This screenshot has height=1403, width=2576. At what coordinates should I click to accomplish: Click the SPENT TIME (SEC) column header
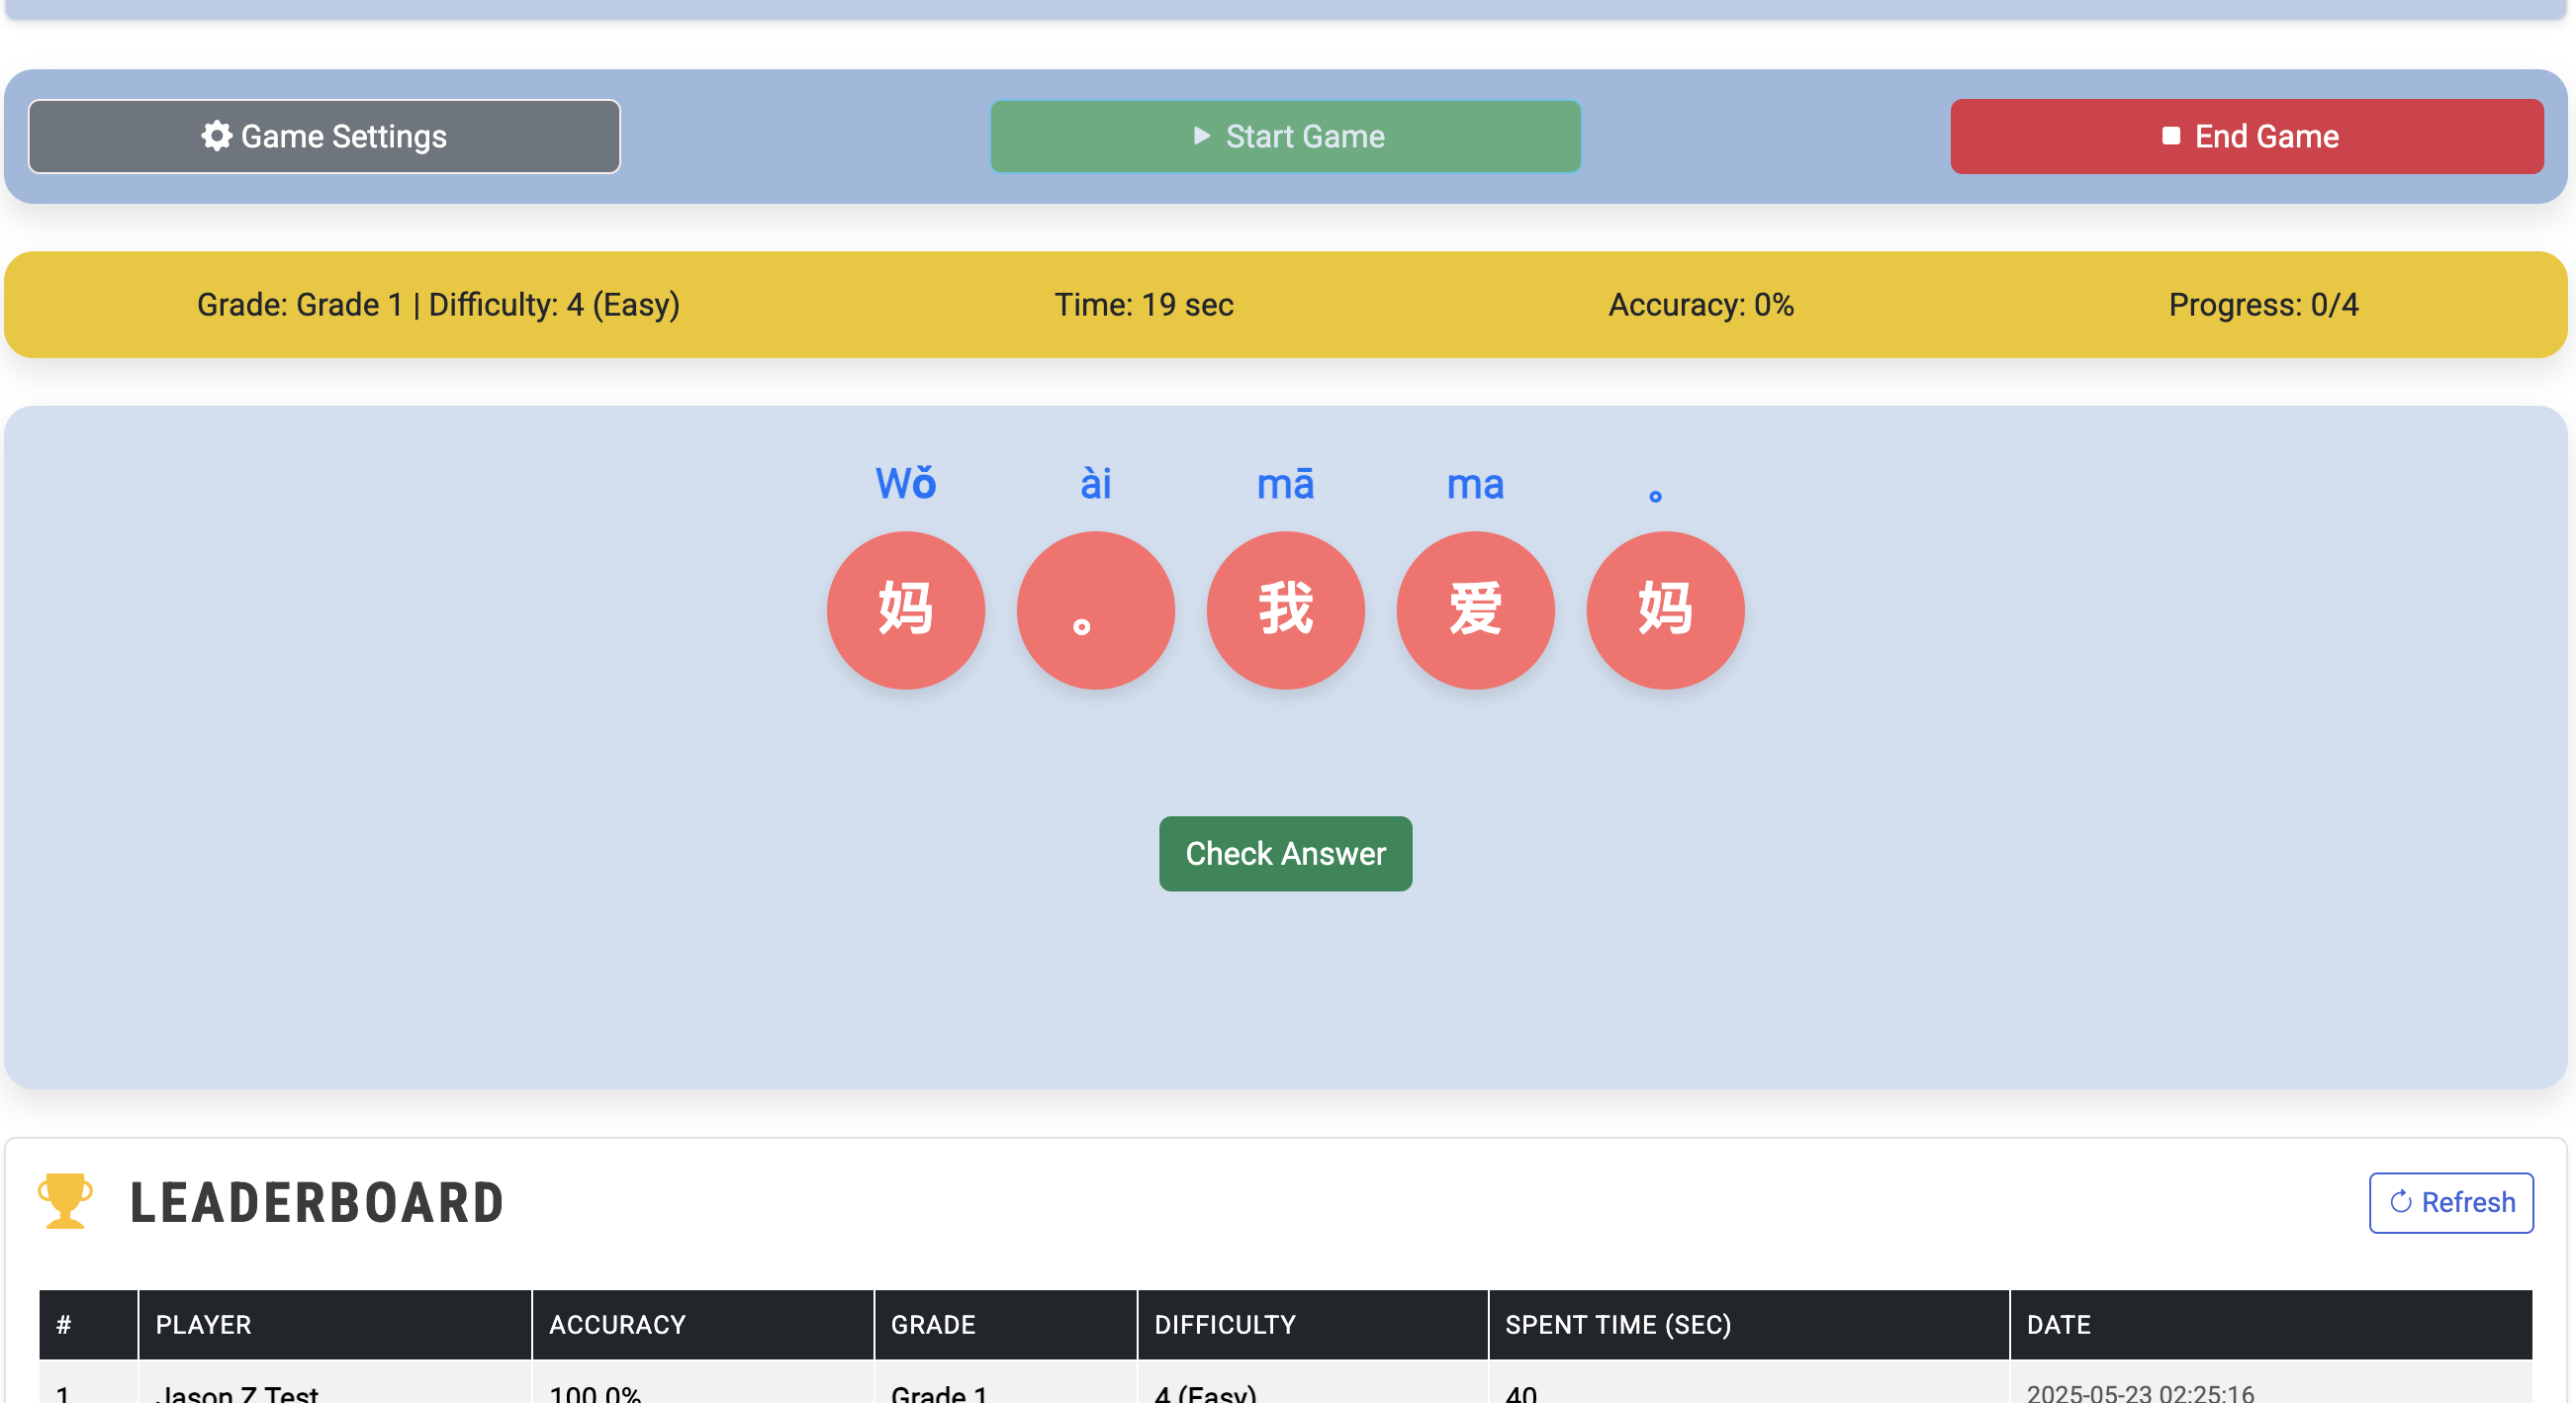coord(1617,1324)
